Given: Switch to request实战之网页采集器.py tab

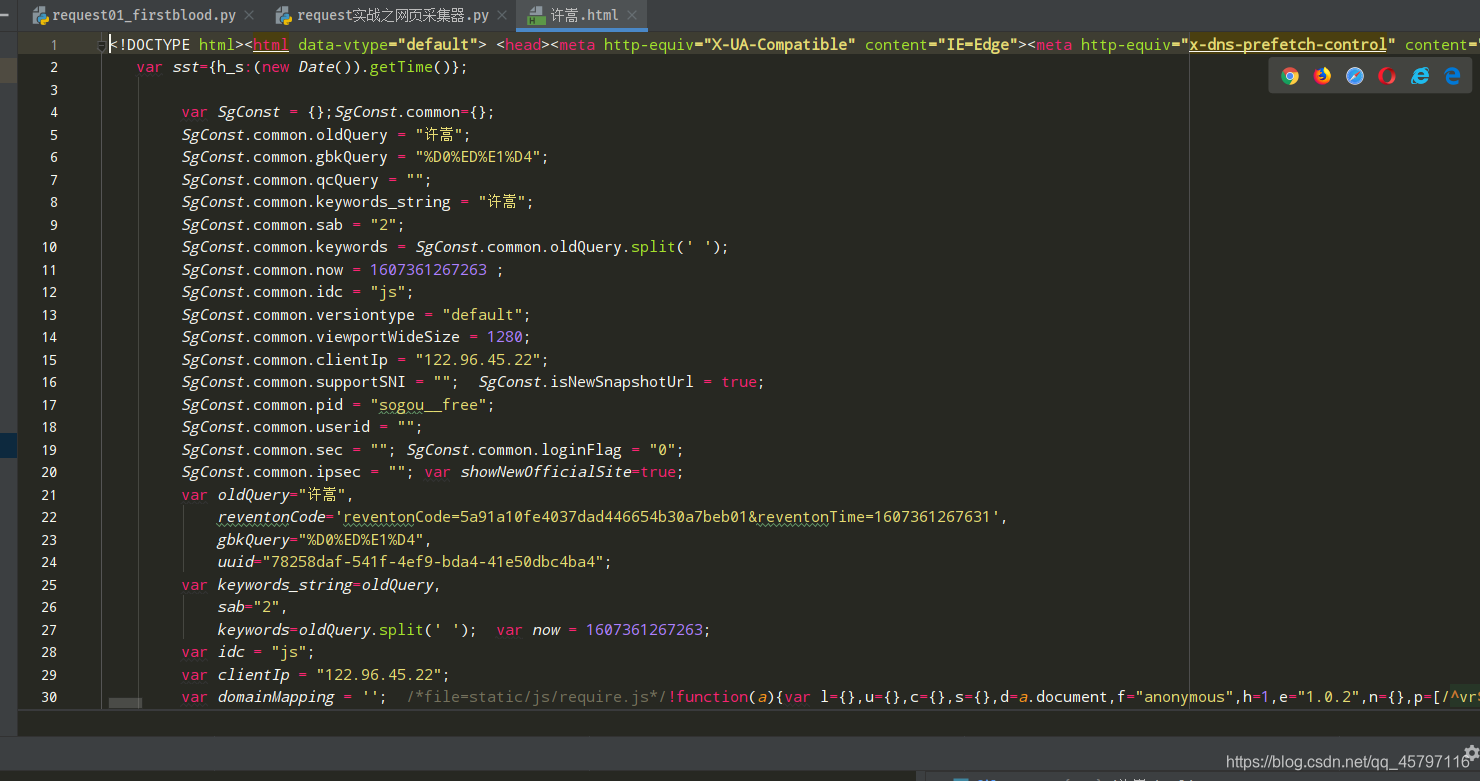Looking at the screenshot, I should tap(393, 15).
